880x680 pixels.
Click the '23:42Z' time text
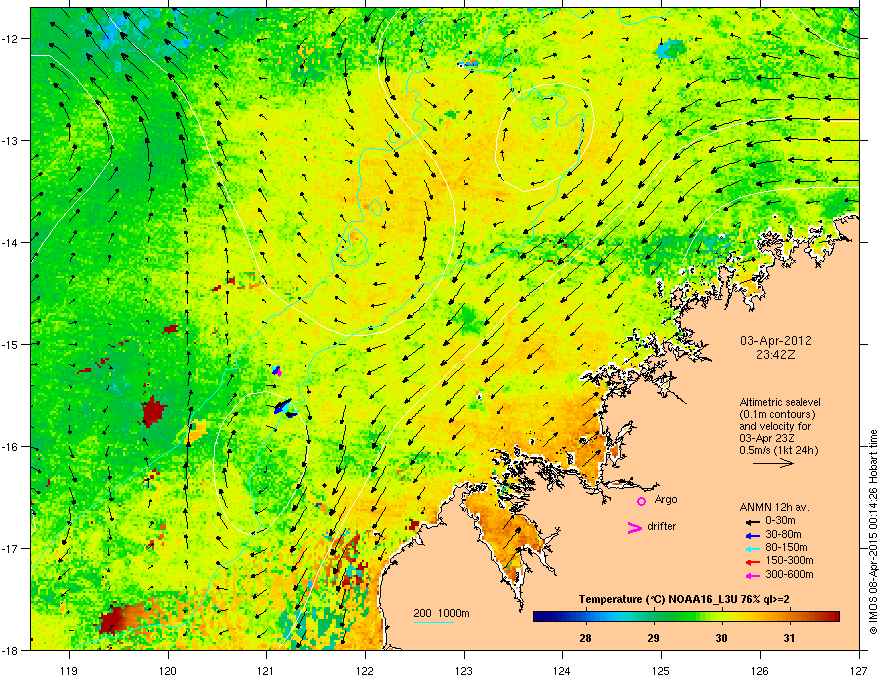click(776, 355)
